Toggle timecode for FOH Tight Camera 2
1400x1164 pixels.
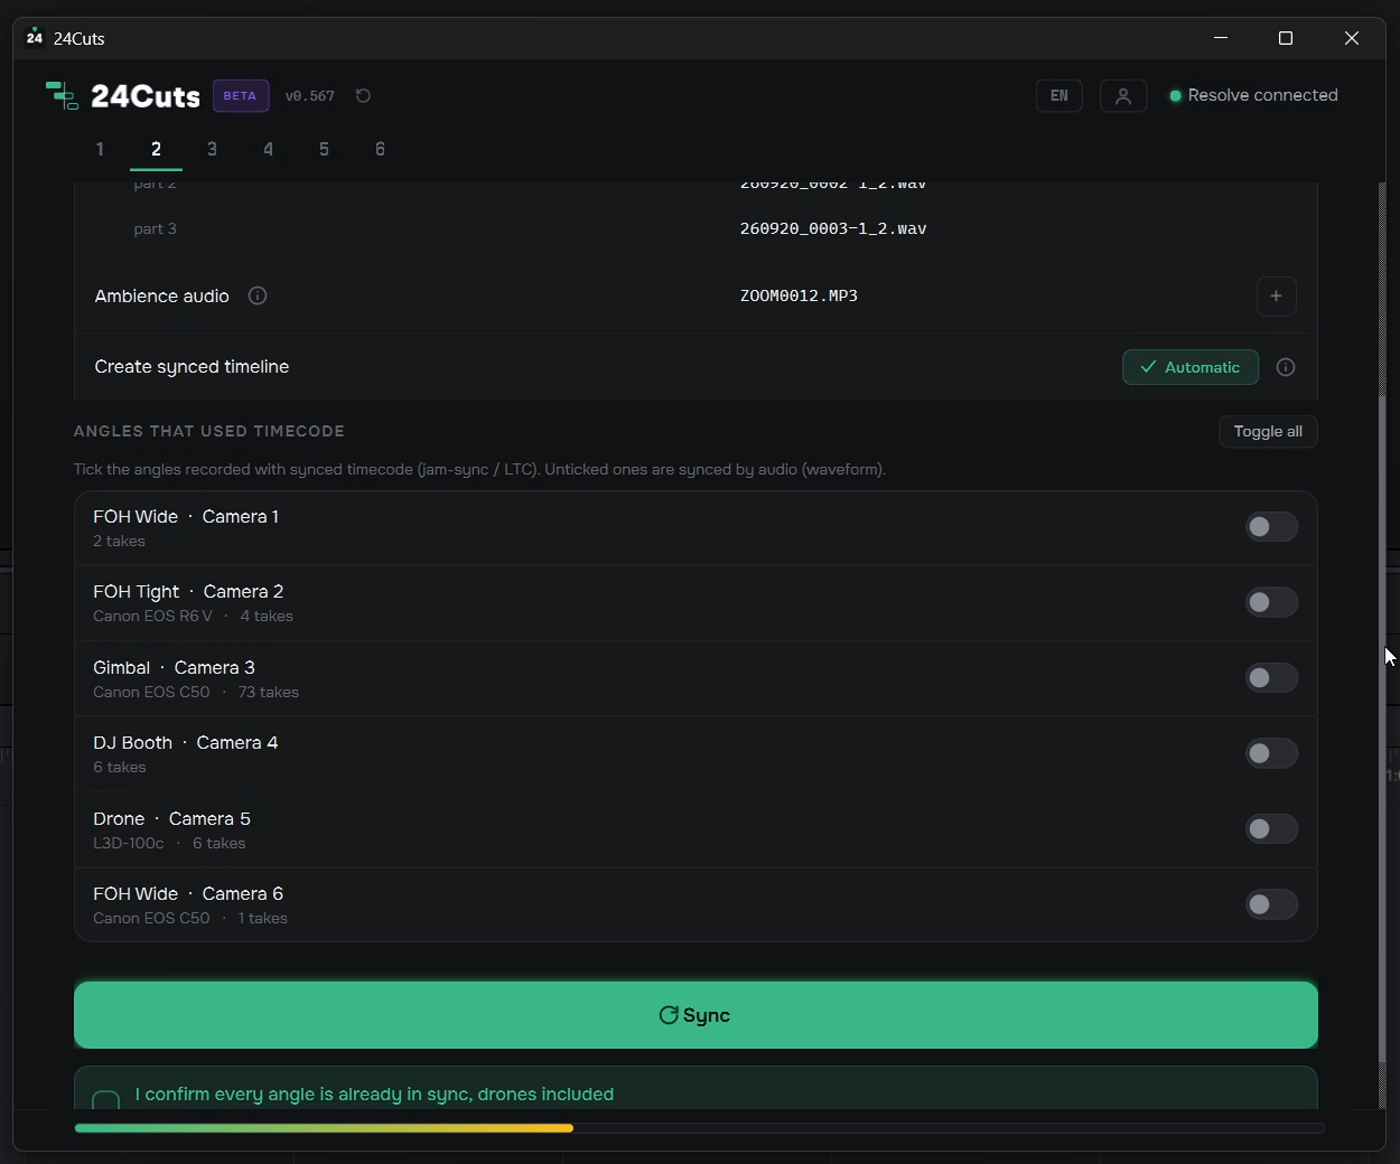coord(1271,602)
